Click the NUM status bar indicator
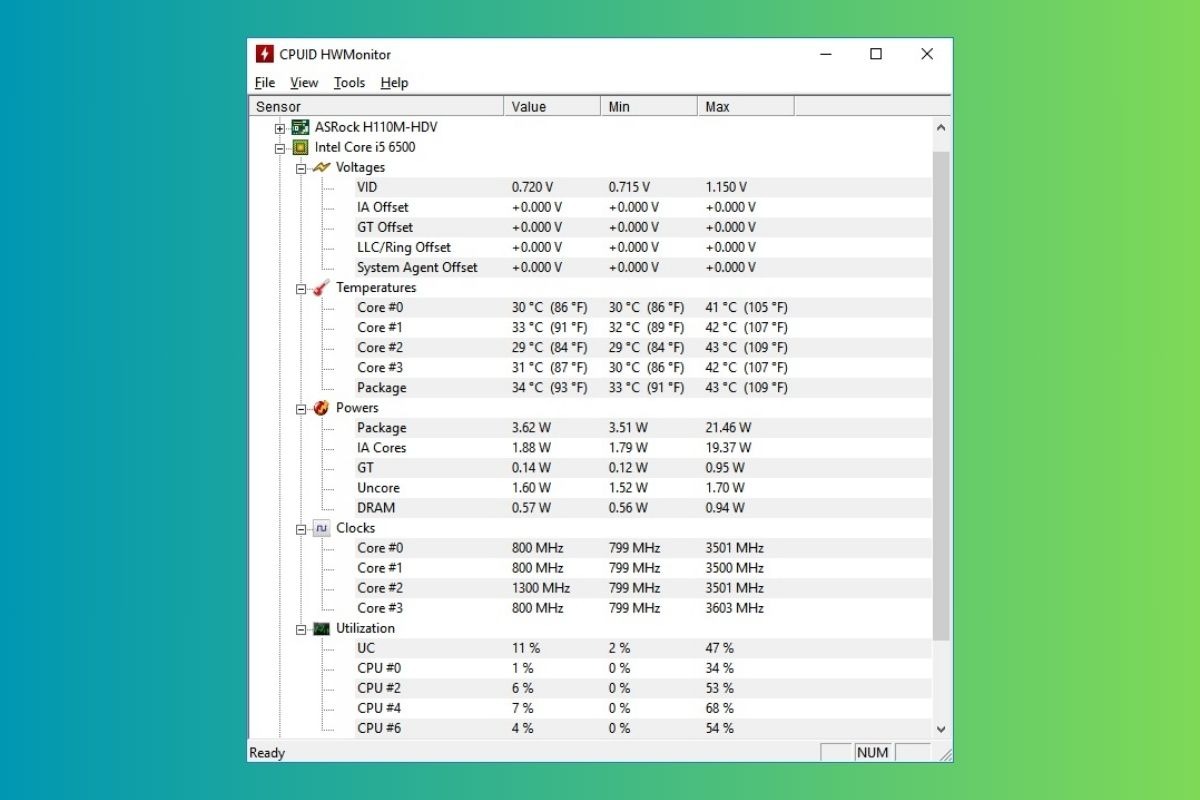The height and width of the screenshot is (800, 1200). point(873,753)
